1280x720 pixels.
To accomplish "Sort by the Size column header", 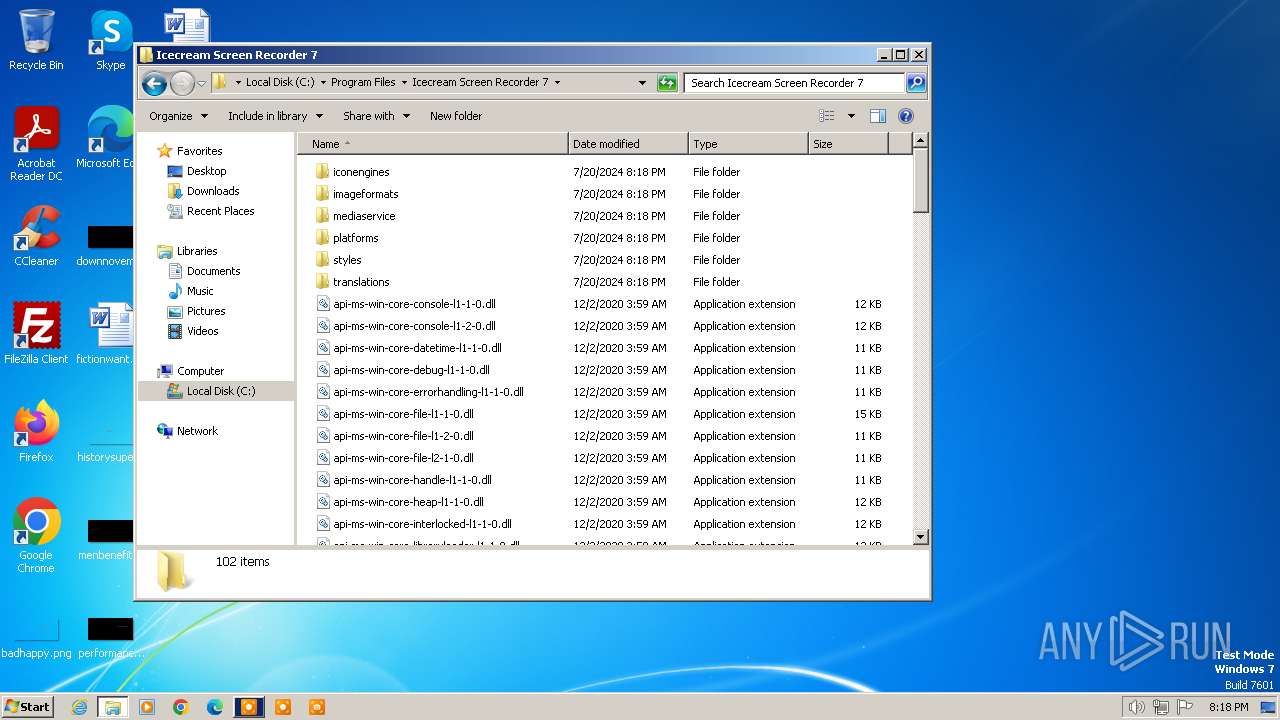I will [x=848, y=144].
